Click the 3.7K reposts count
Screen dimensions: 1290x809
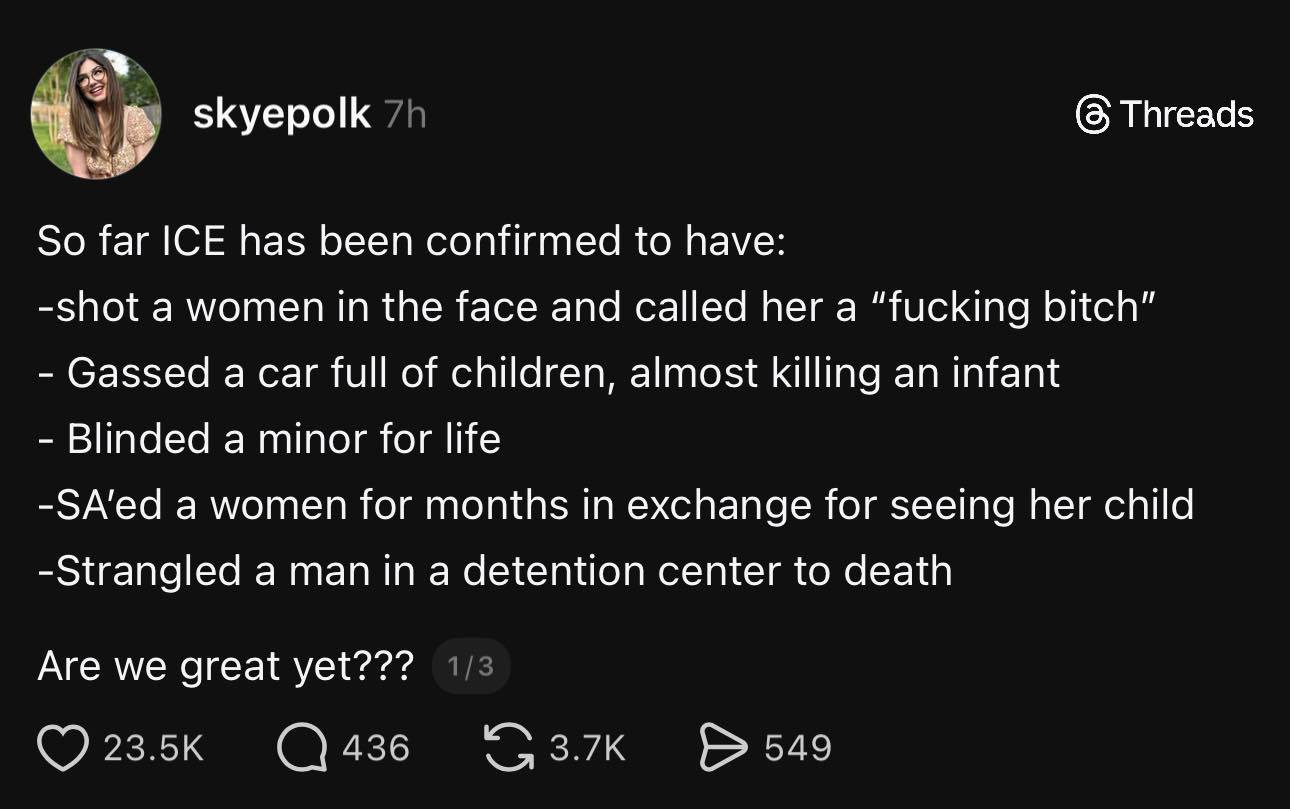(588, 749)
